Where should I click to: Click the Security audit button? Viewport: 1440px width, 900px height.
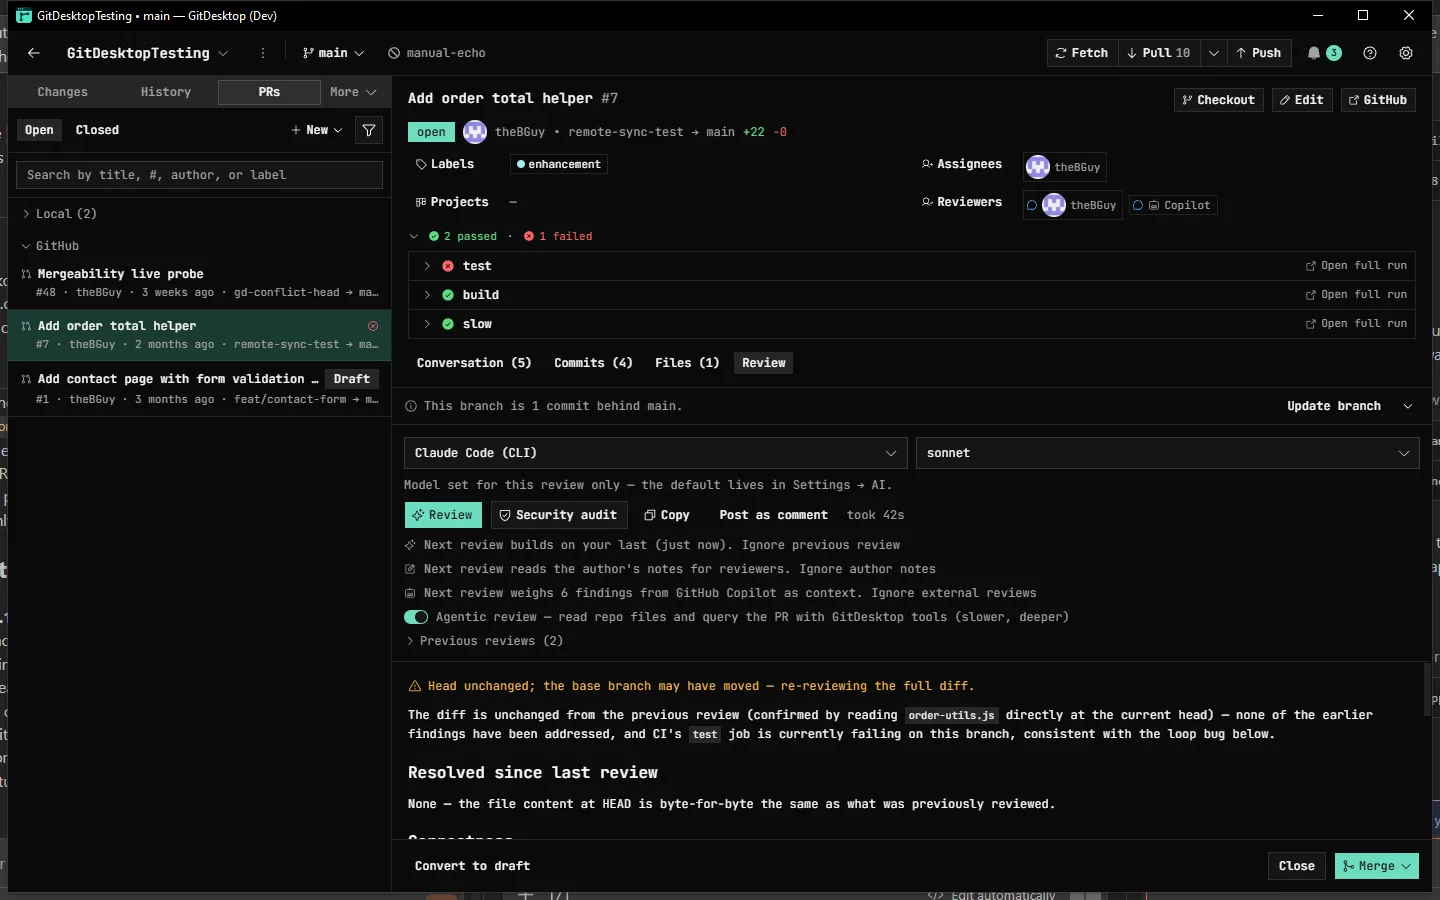[x=559, y=515]
